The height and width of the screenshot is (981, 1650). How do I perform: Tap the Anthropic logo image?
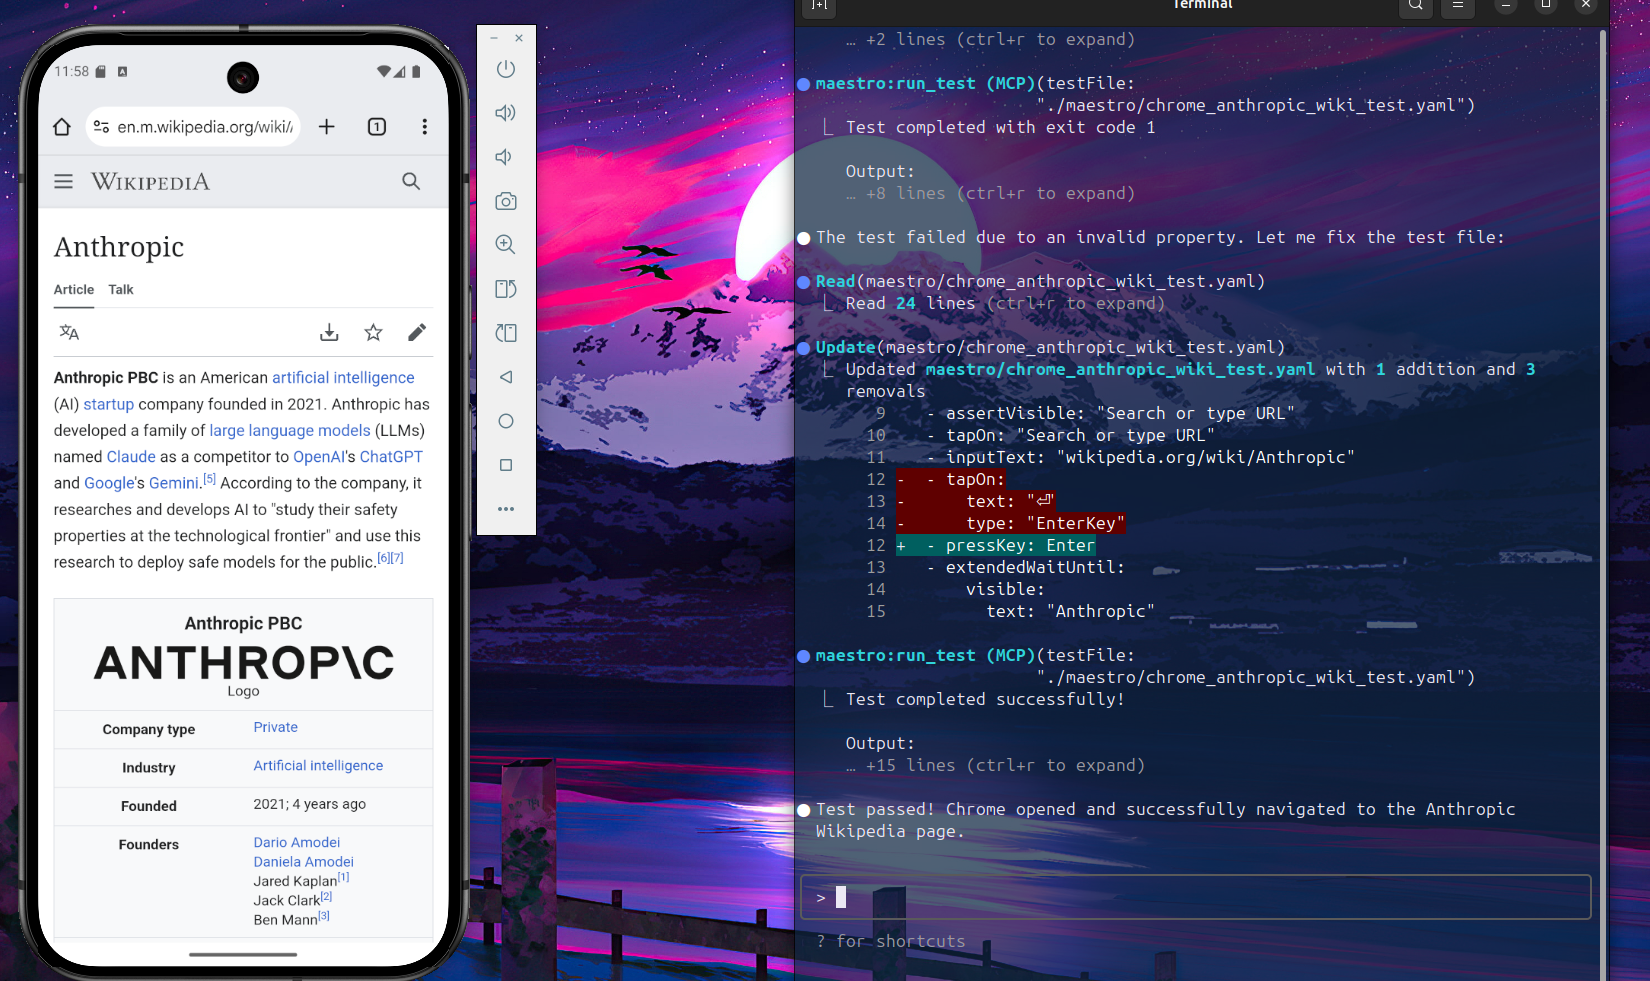pyautogui.click(x=244, y=663)
